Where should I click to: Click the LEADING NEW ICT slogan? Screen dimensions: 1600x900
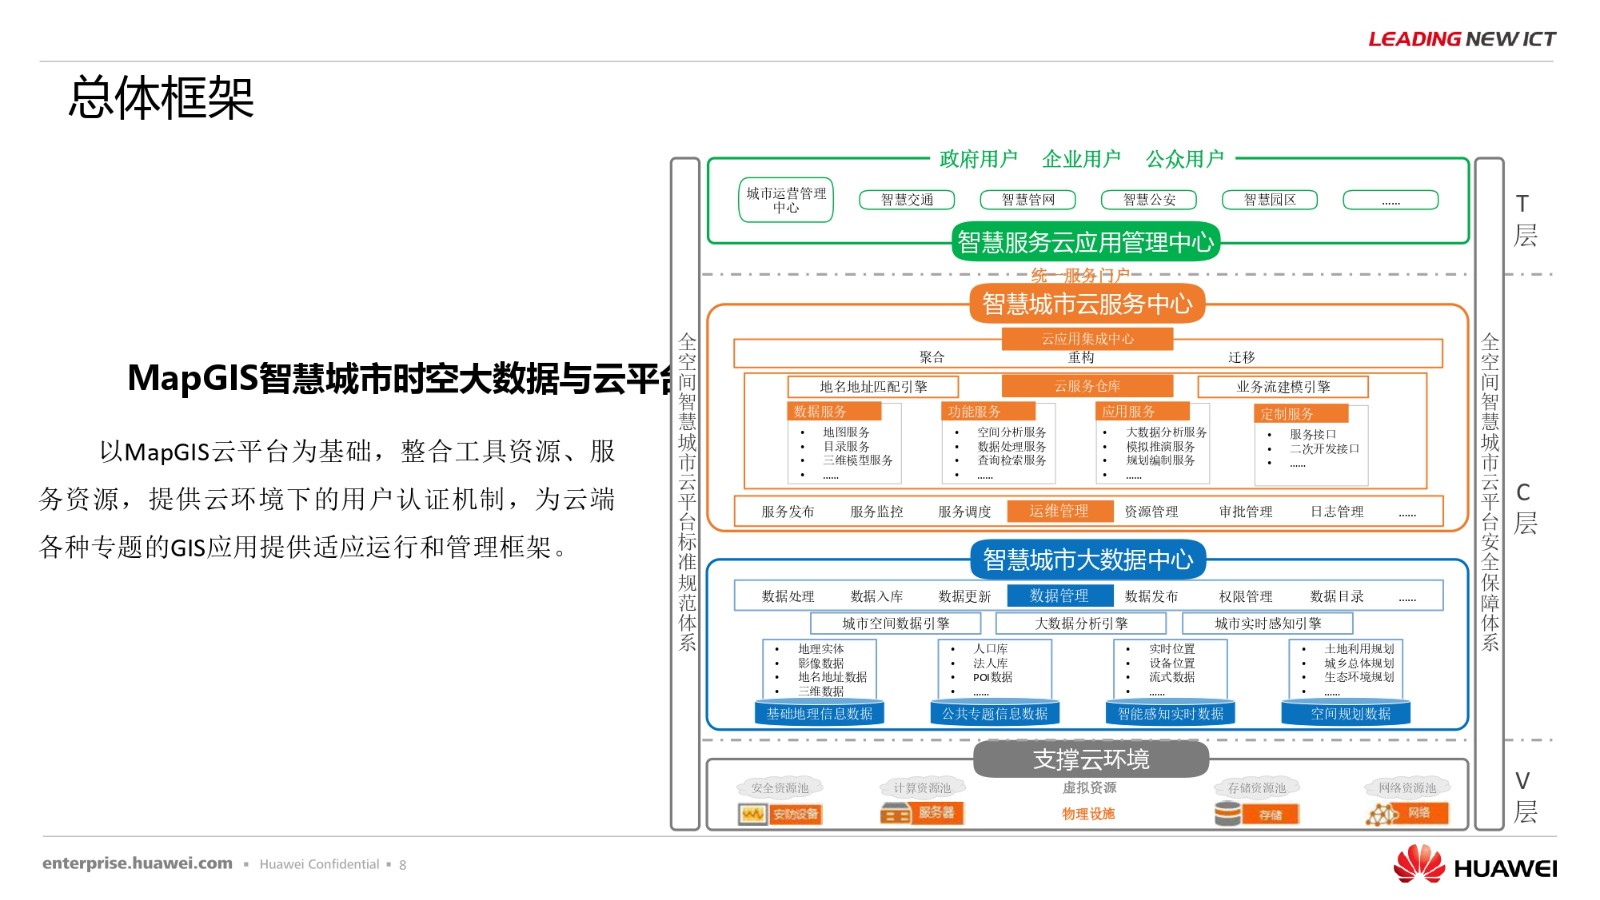click(x=1462, y=39)
